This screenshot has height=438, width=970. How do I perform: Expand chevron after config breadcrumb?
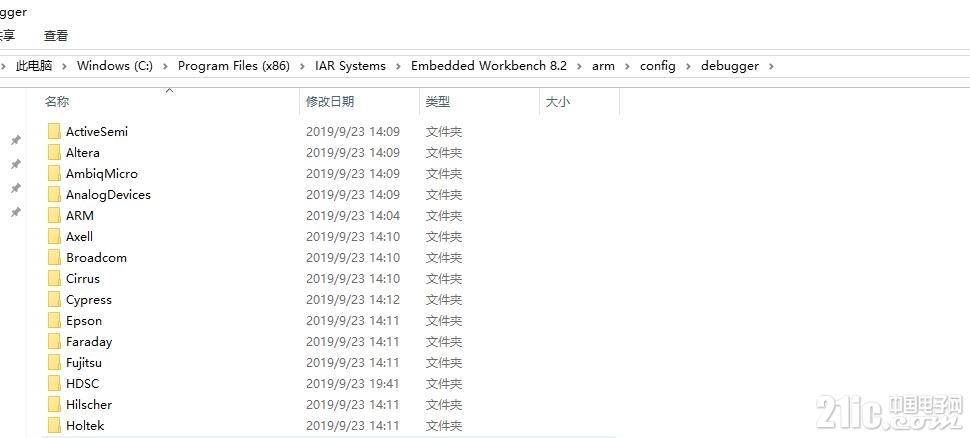coord(689,66)
